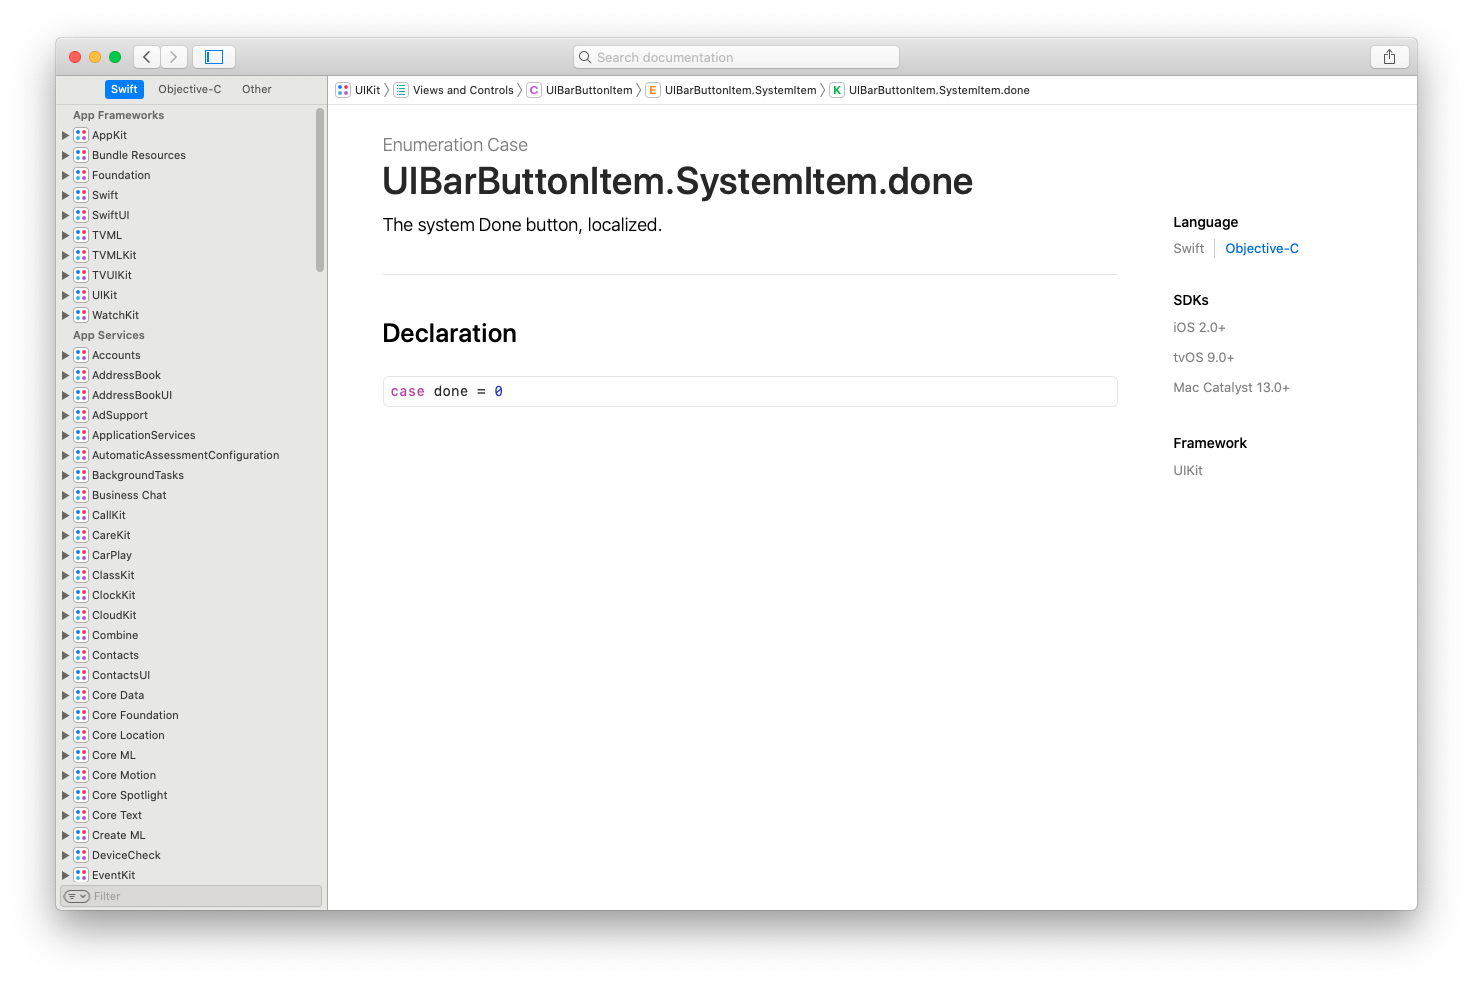Click the sidebar vertical scrollbar
The height and width of the screenshot is (984, 1473).
(320, 190)
